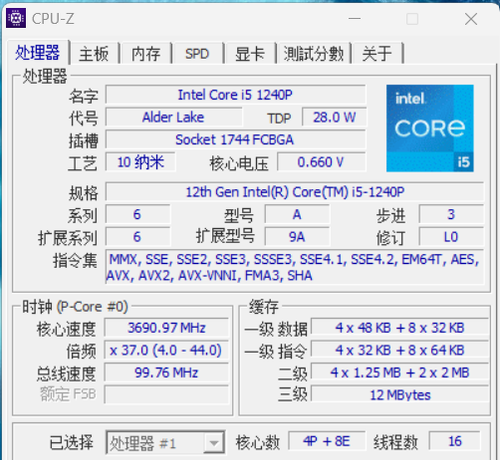500x460 pixels.
Task: Click the instruction set list field
Action: [295, 267]
